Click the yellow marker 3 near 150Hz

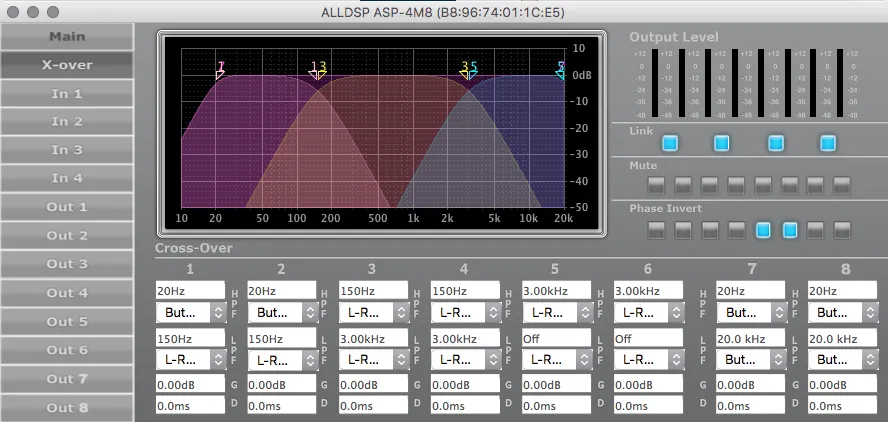click(x=322, y=69)
